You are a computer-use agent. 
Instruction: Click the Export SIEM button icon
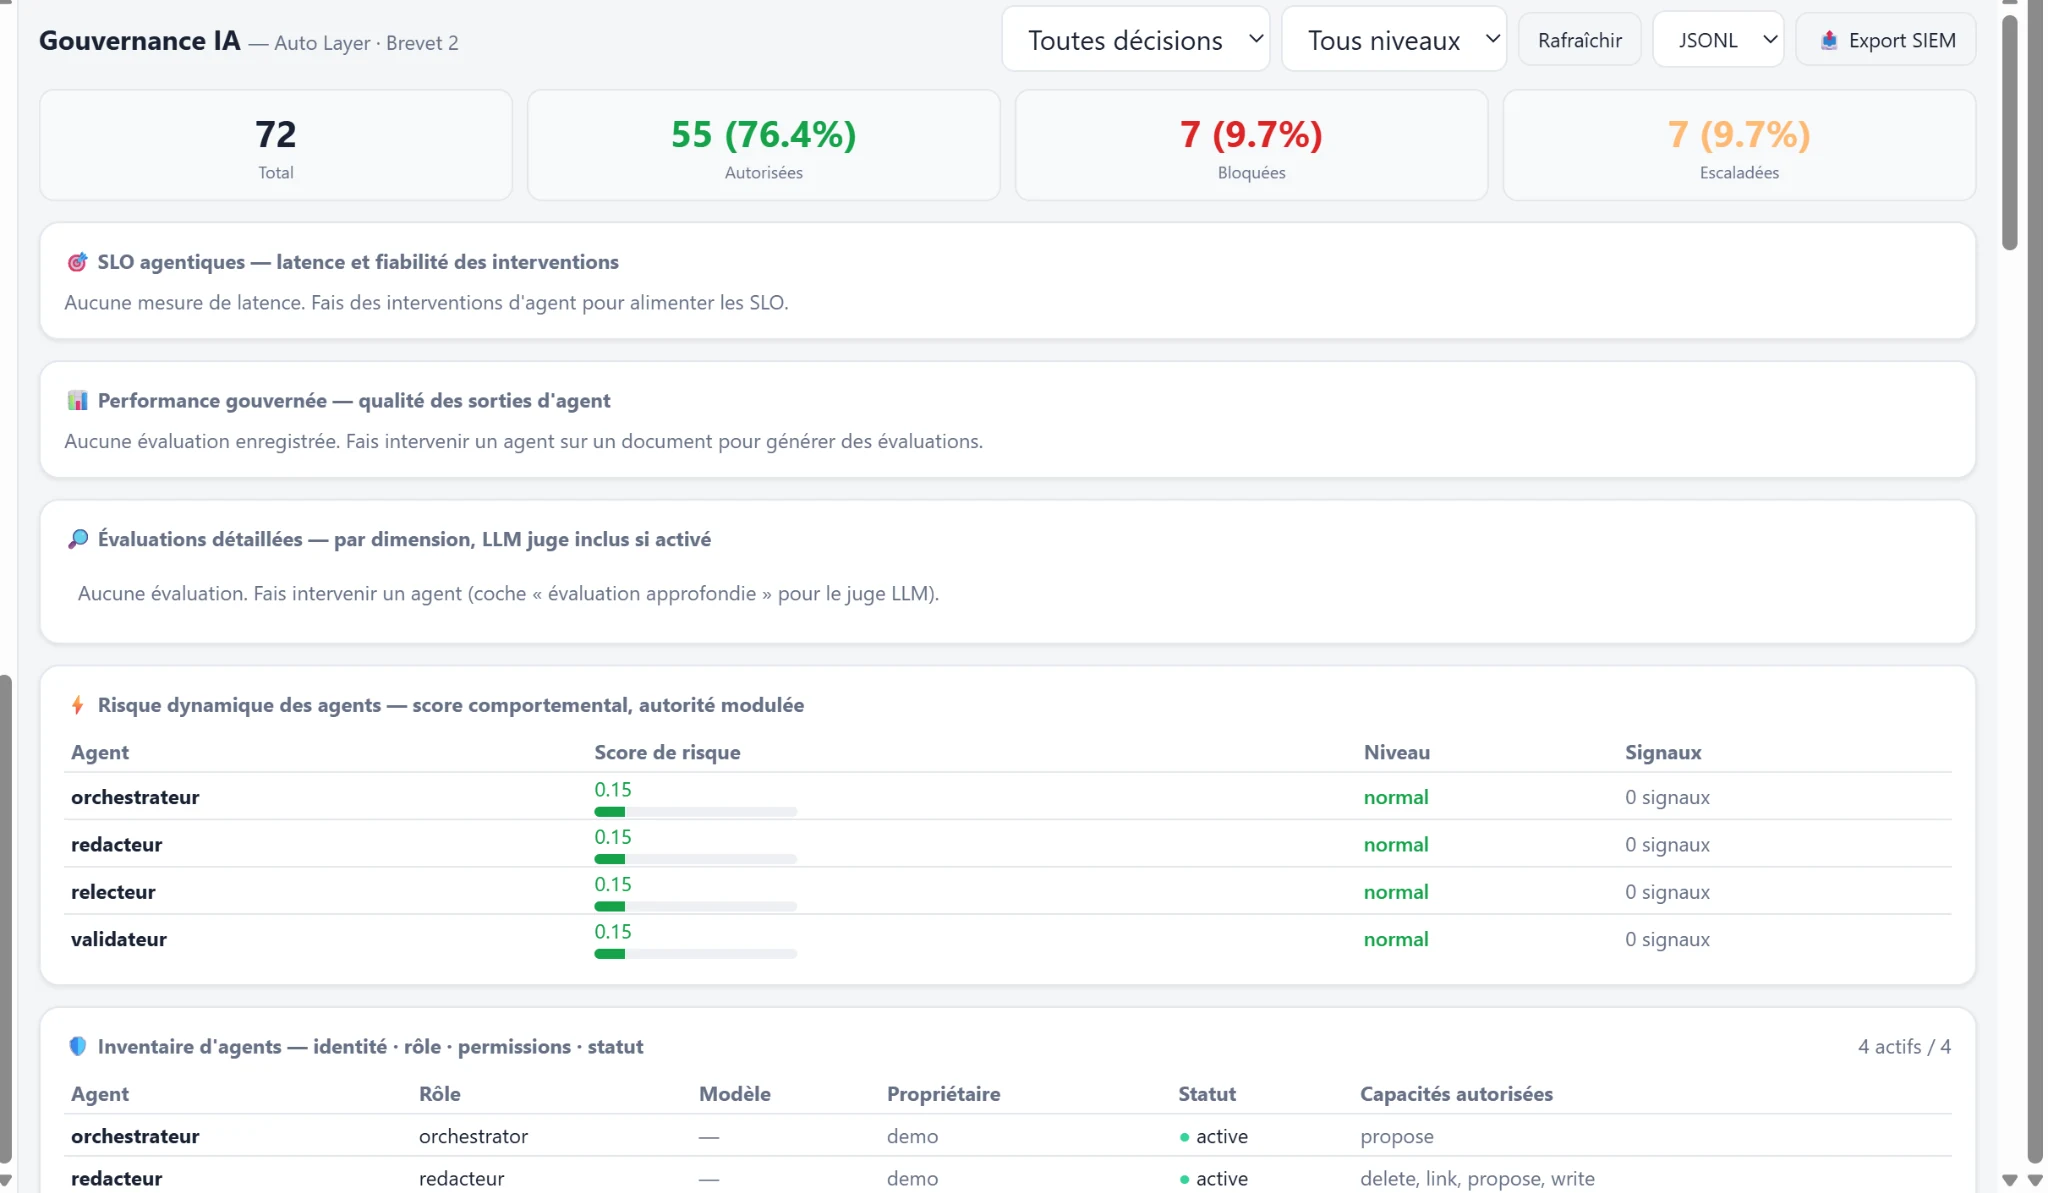[x=1829, y=41]
